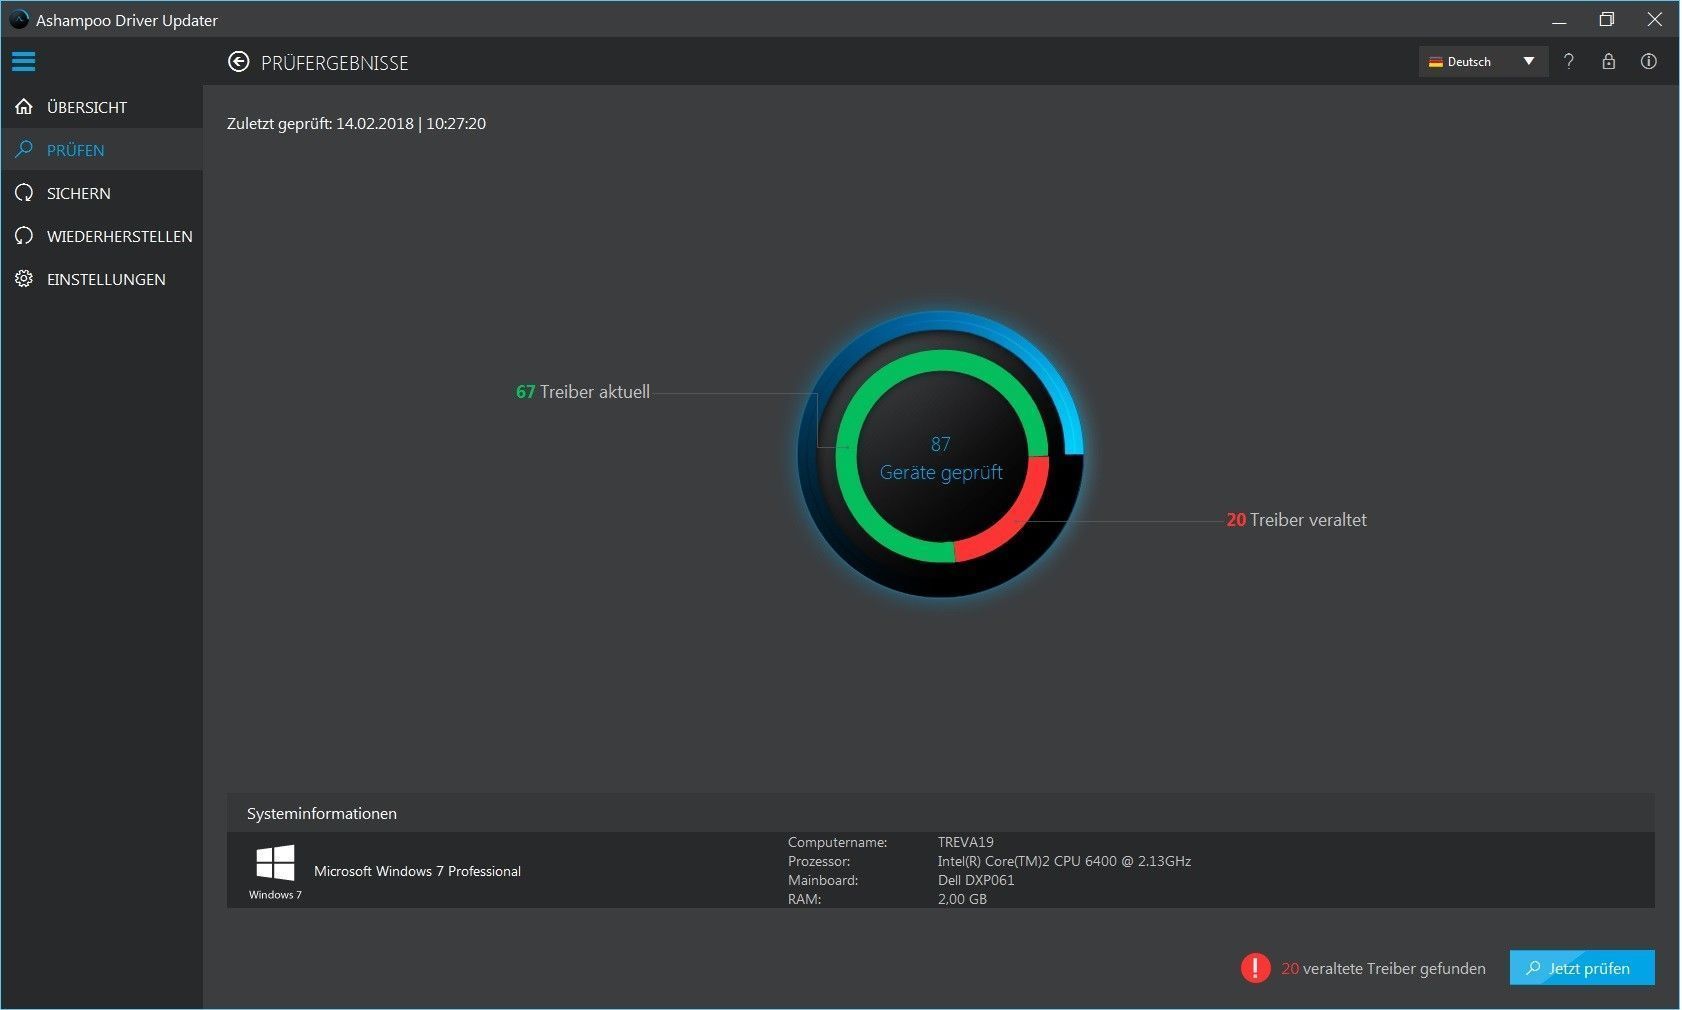1682x1010 pixels.
Task: Click the Einstellungen gear icon
Action: 24,279
